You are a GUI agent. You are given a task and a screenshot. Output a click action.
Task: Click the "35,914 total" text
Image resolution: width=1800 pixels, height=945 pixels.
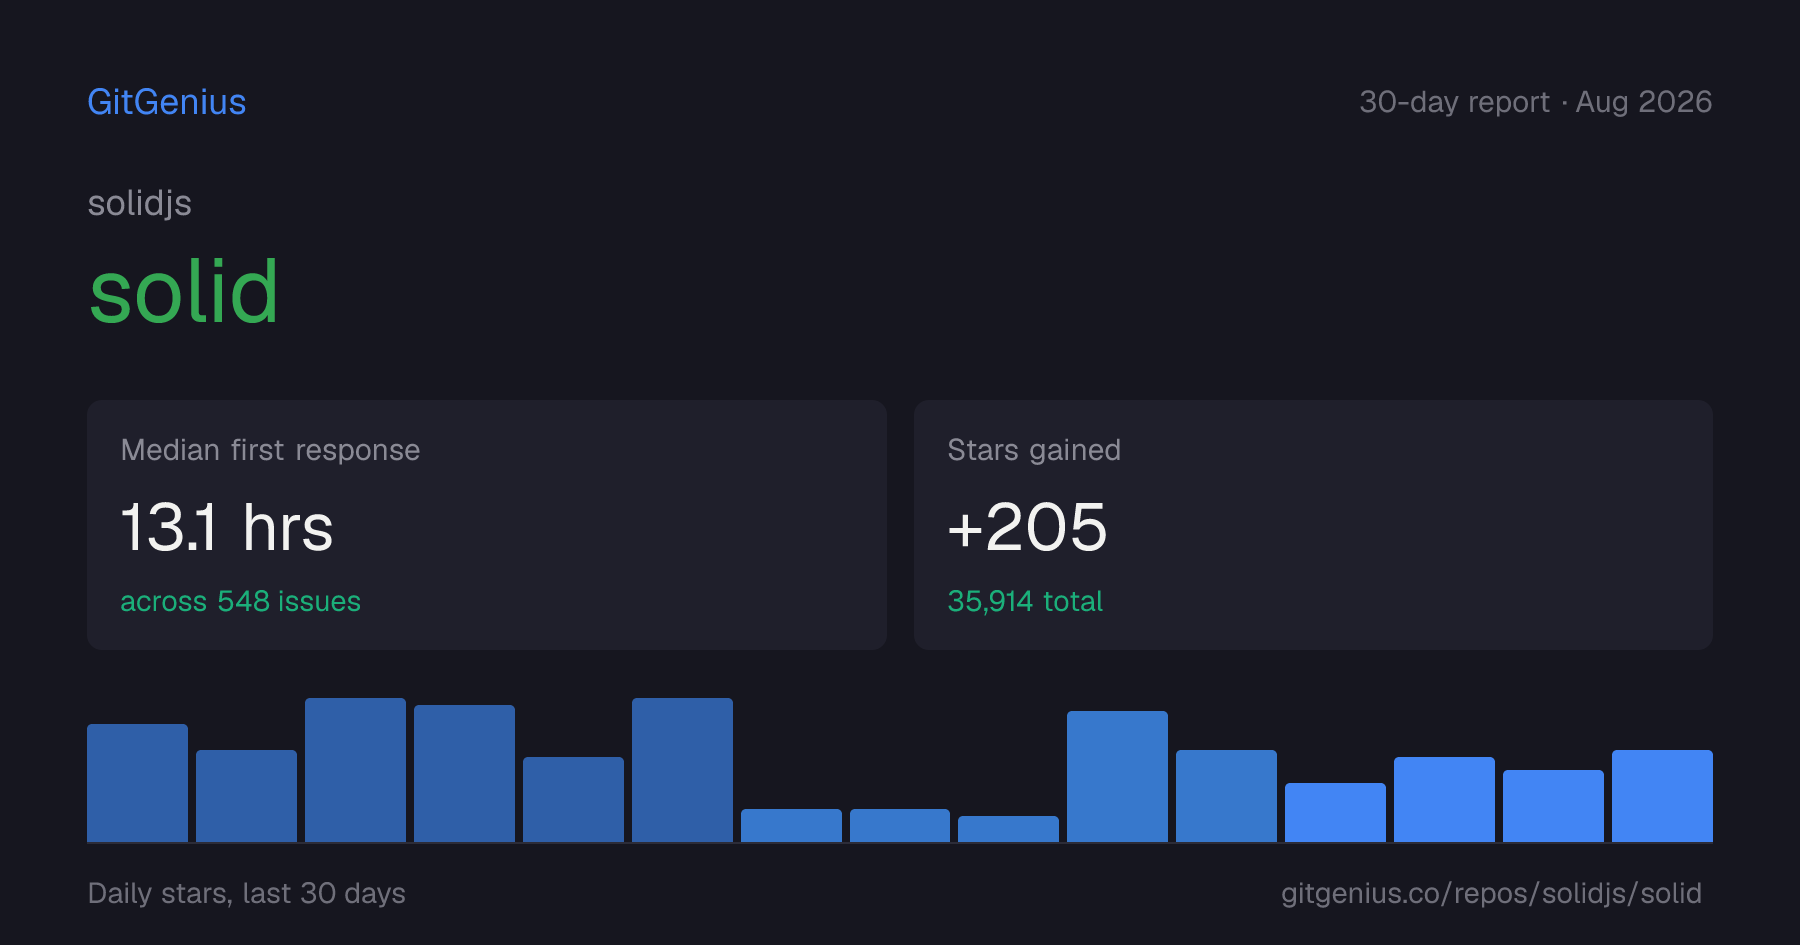coord(1025,601)
